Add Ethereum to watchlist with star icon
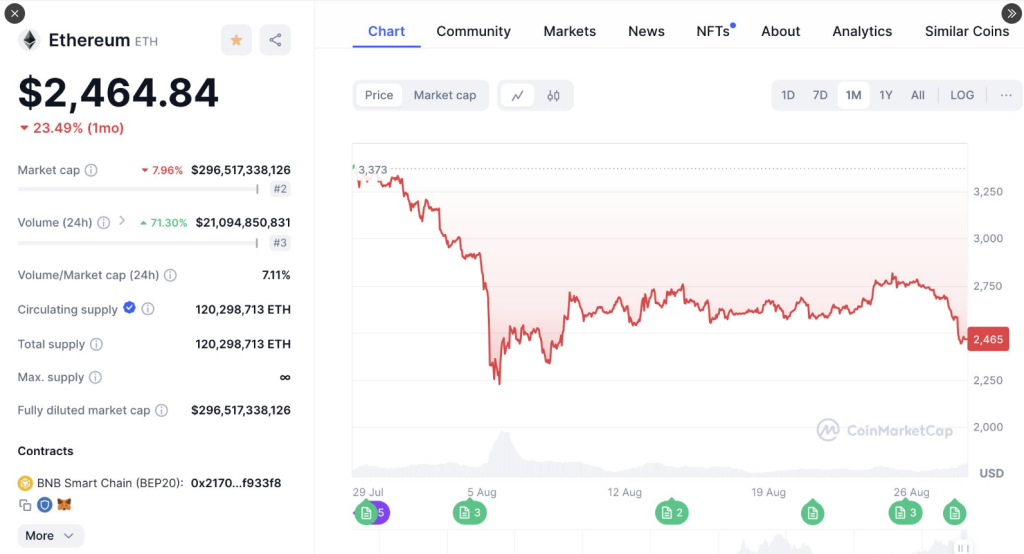Viewport: 1024px width, 554px height. (236, 40)
